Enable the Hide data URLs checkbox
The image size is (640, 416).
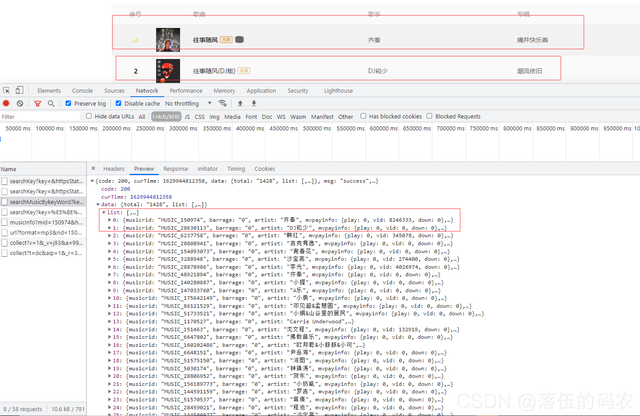pos(88,116)
